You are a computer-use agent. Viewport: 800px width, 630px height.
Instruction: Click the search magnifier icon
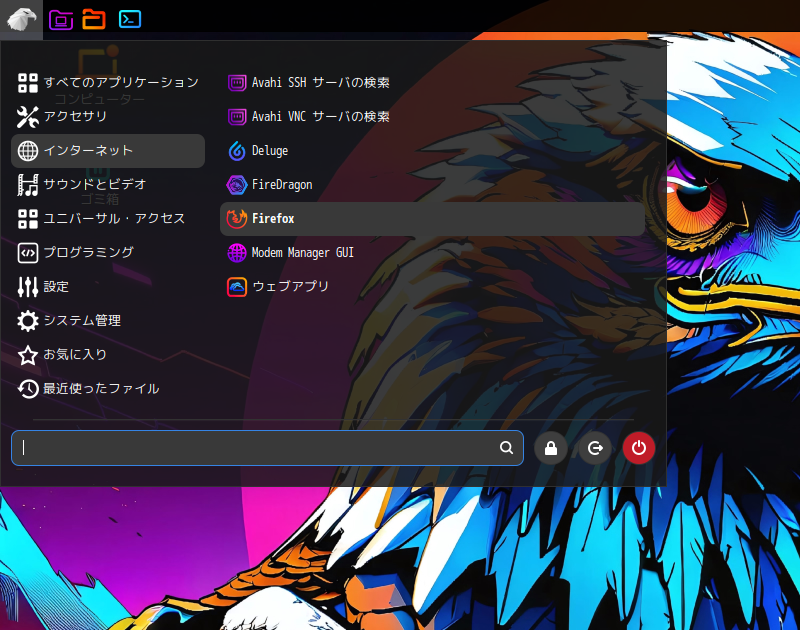tap(506, 448)
